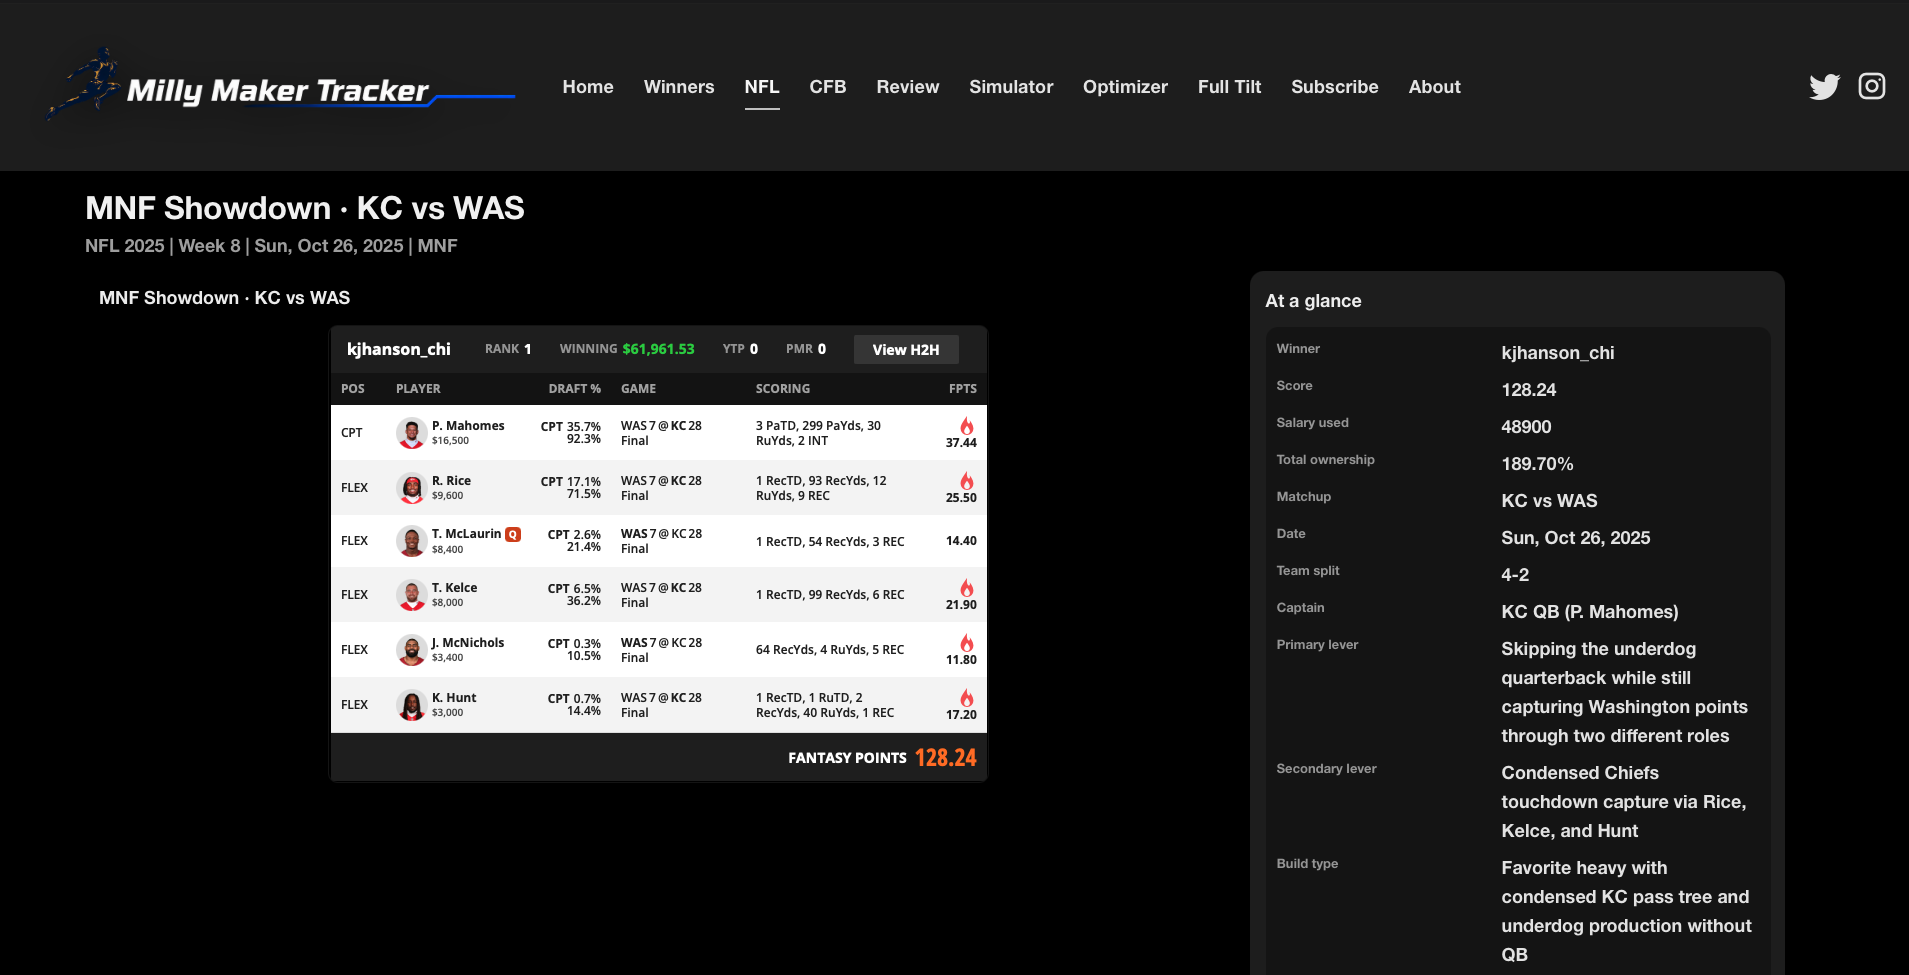Screen dimensions: 1909x975
Task: Open the Simulator nav item
Action: pos(1011,87)
